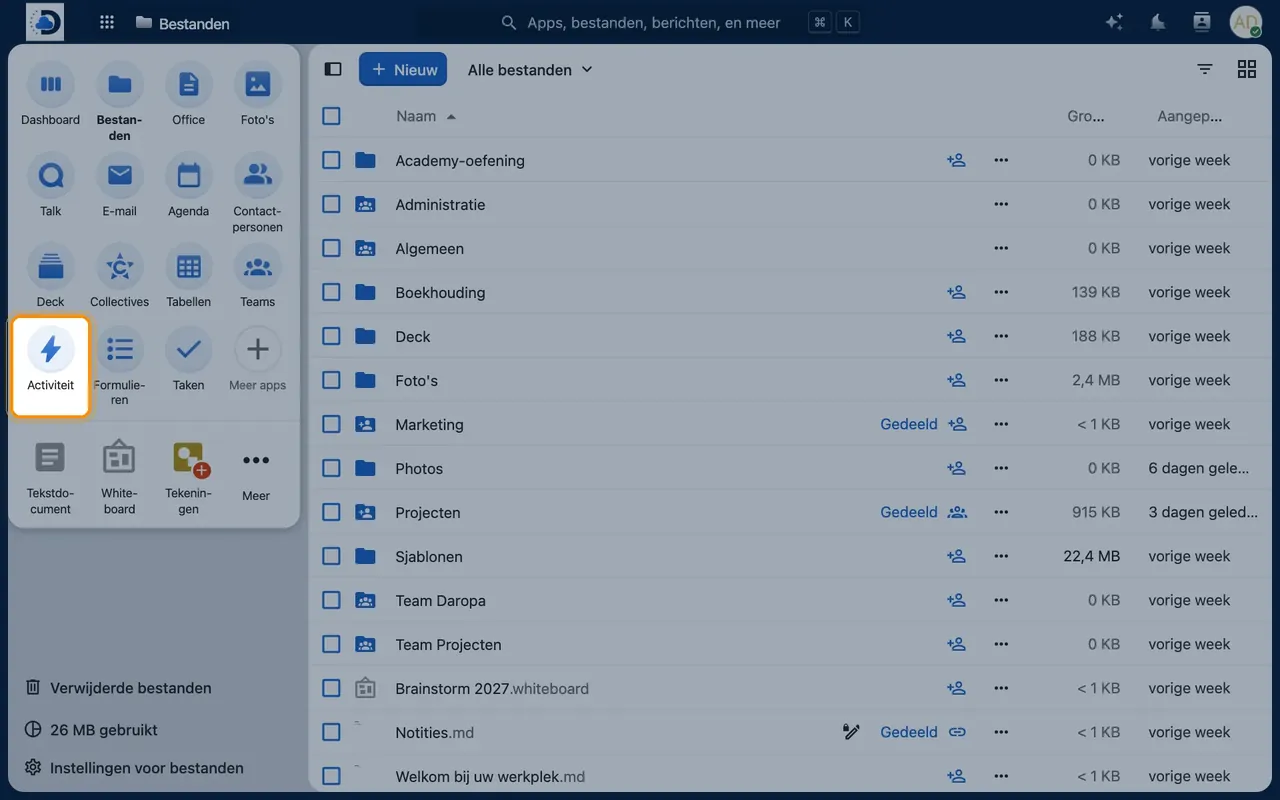This screenshot has width=1280, height=800.
Task: Open the Gedeeld link for Marketing
Action: click(x=909, y=424)
